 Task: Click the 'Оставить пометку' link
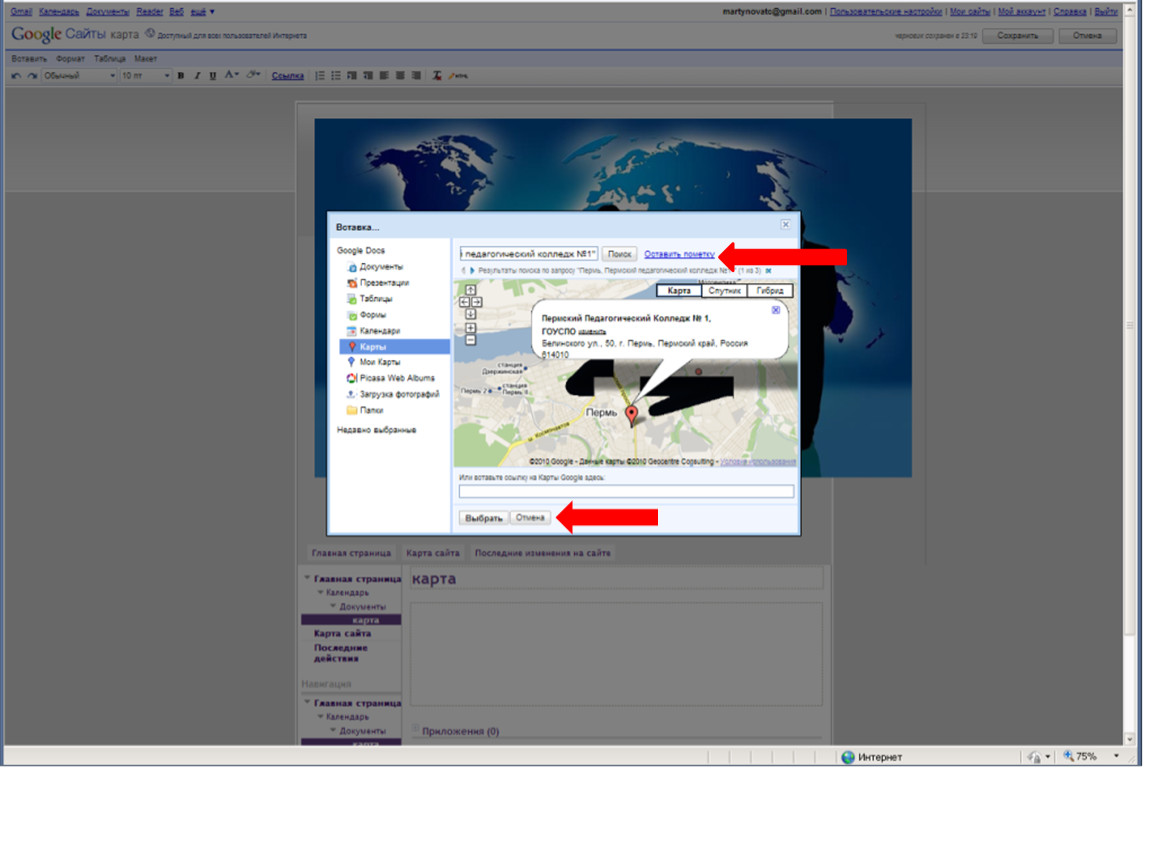[679, 254]
